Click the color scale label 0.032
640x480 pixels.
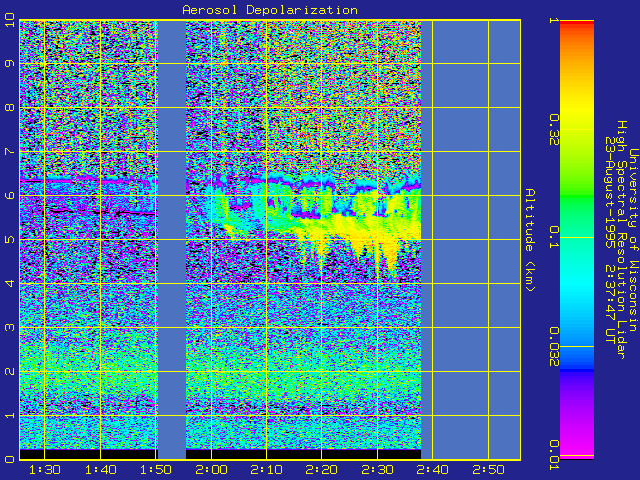pyautogui.click(x=554, y=347)
